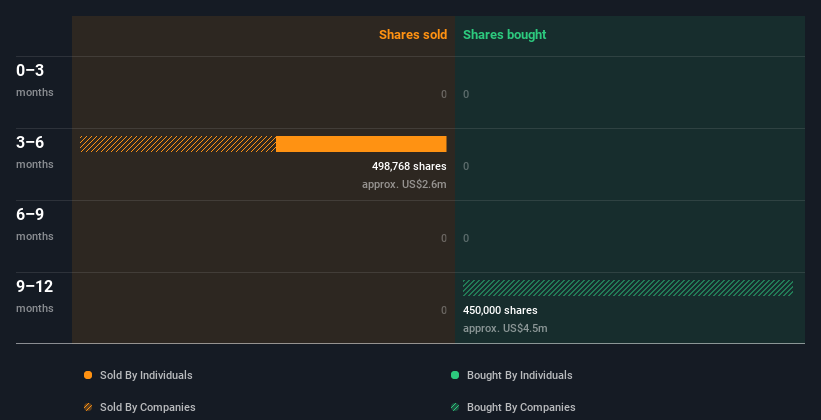This screenshot has height=420, width=821.
Task: Click the approx. US$2.6m text
Action: (x=404, y=185)
